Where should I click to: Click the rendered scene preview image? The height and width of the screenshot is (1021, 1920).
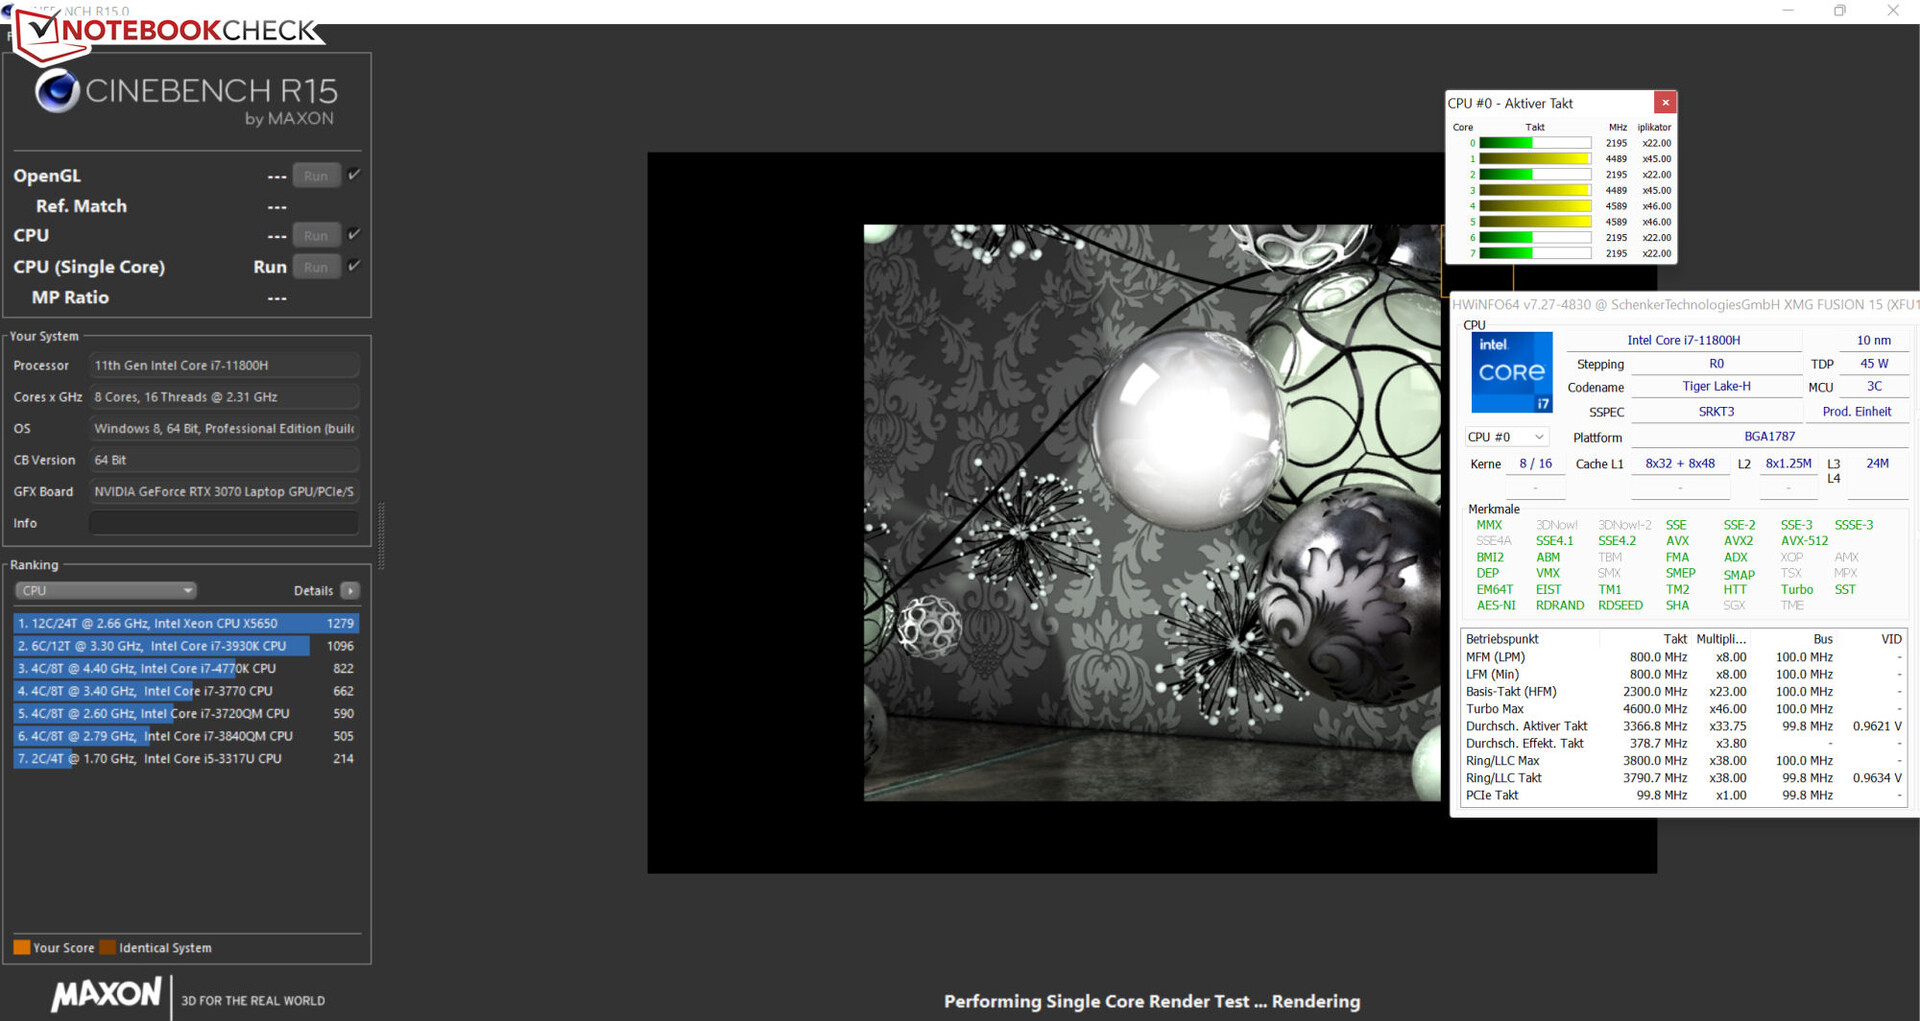tap(1152, 512)
